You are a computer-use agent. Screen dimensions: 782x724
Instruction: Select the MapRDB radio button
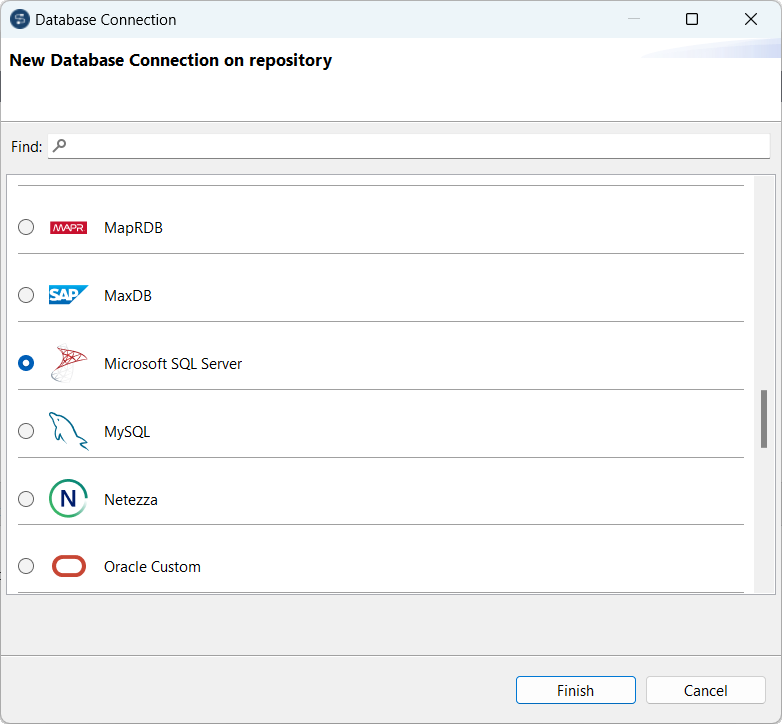point(26,228)
